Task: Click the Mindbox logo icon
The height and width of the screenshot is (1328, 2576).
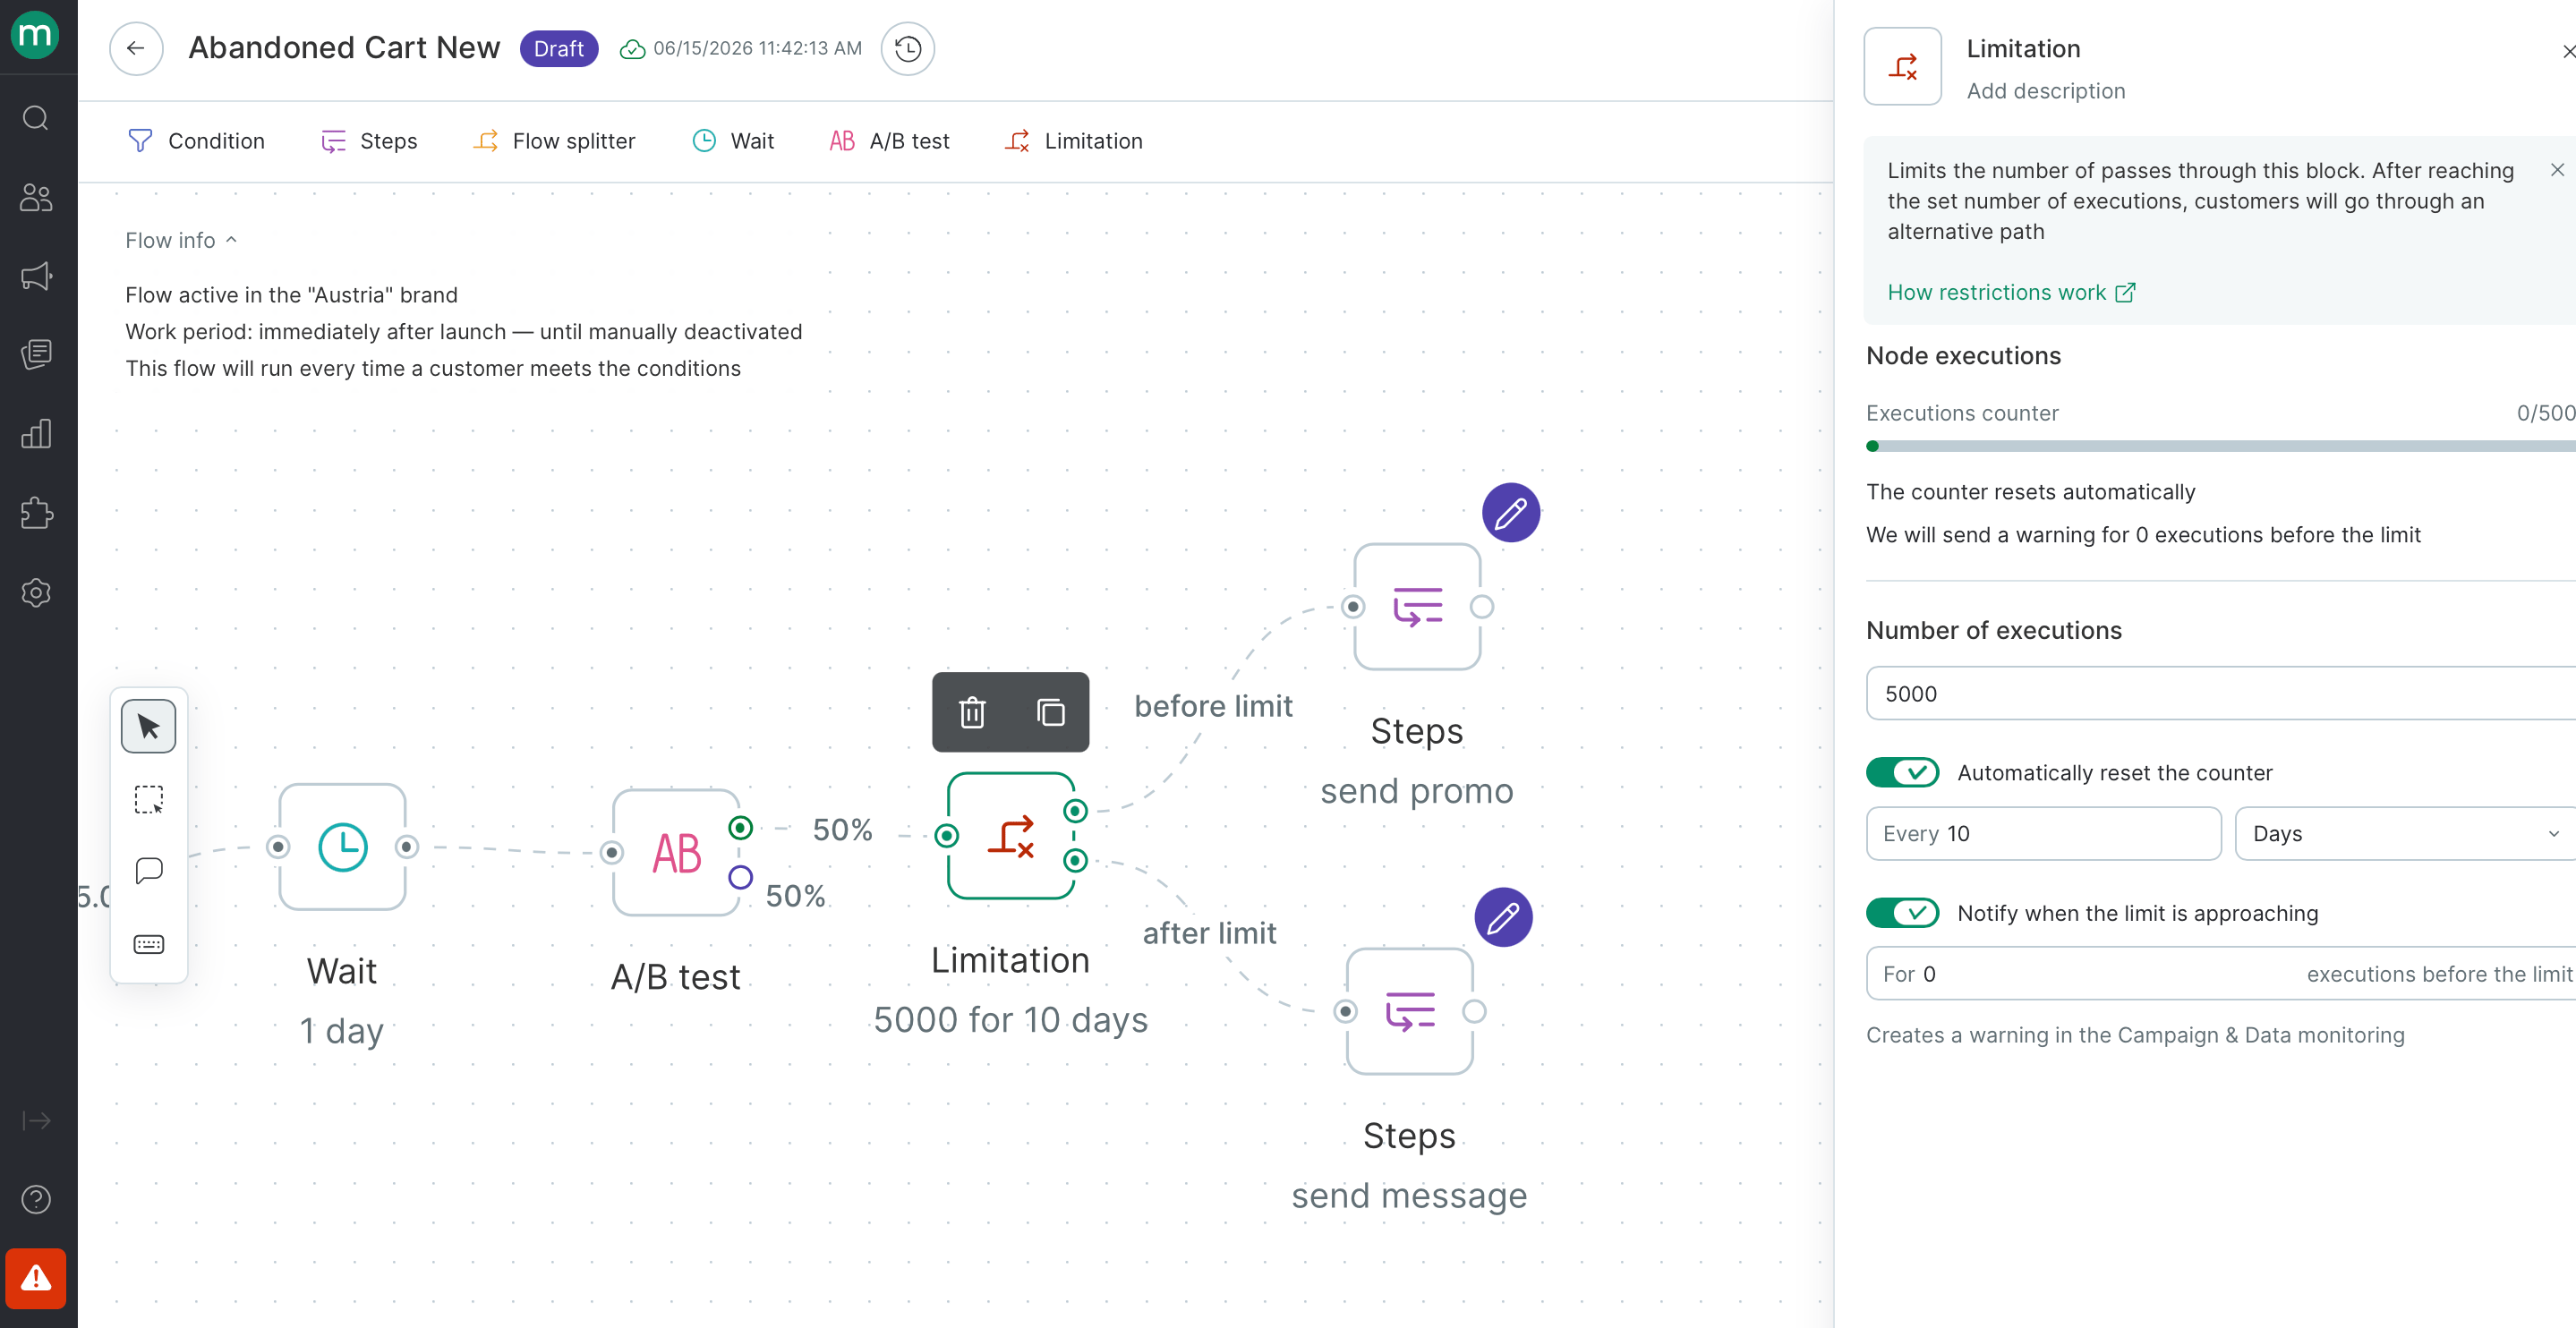Action: pyautogui.click(x=36, y=36)
